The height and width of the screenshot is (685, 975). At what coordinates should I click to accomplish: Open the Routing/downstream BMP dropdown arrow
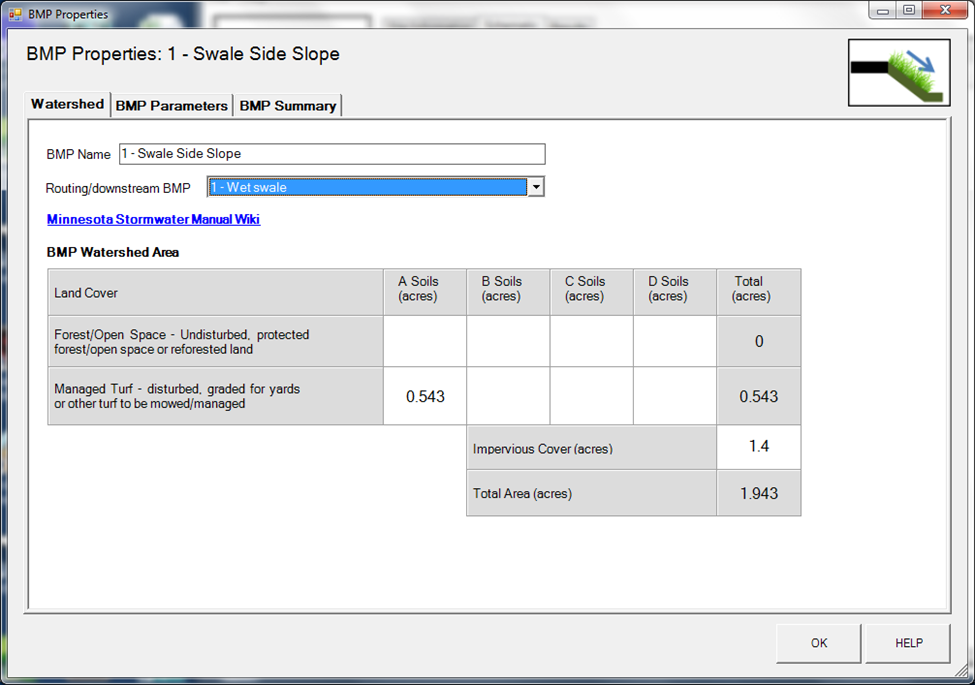(x=536, y=187)
